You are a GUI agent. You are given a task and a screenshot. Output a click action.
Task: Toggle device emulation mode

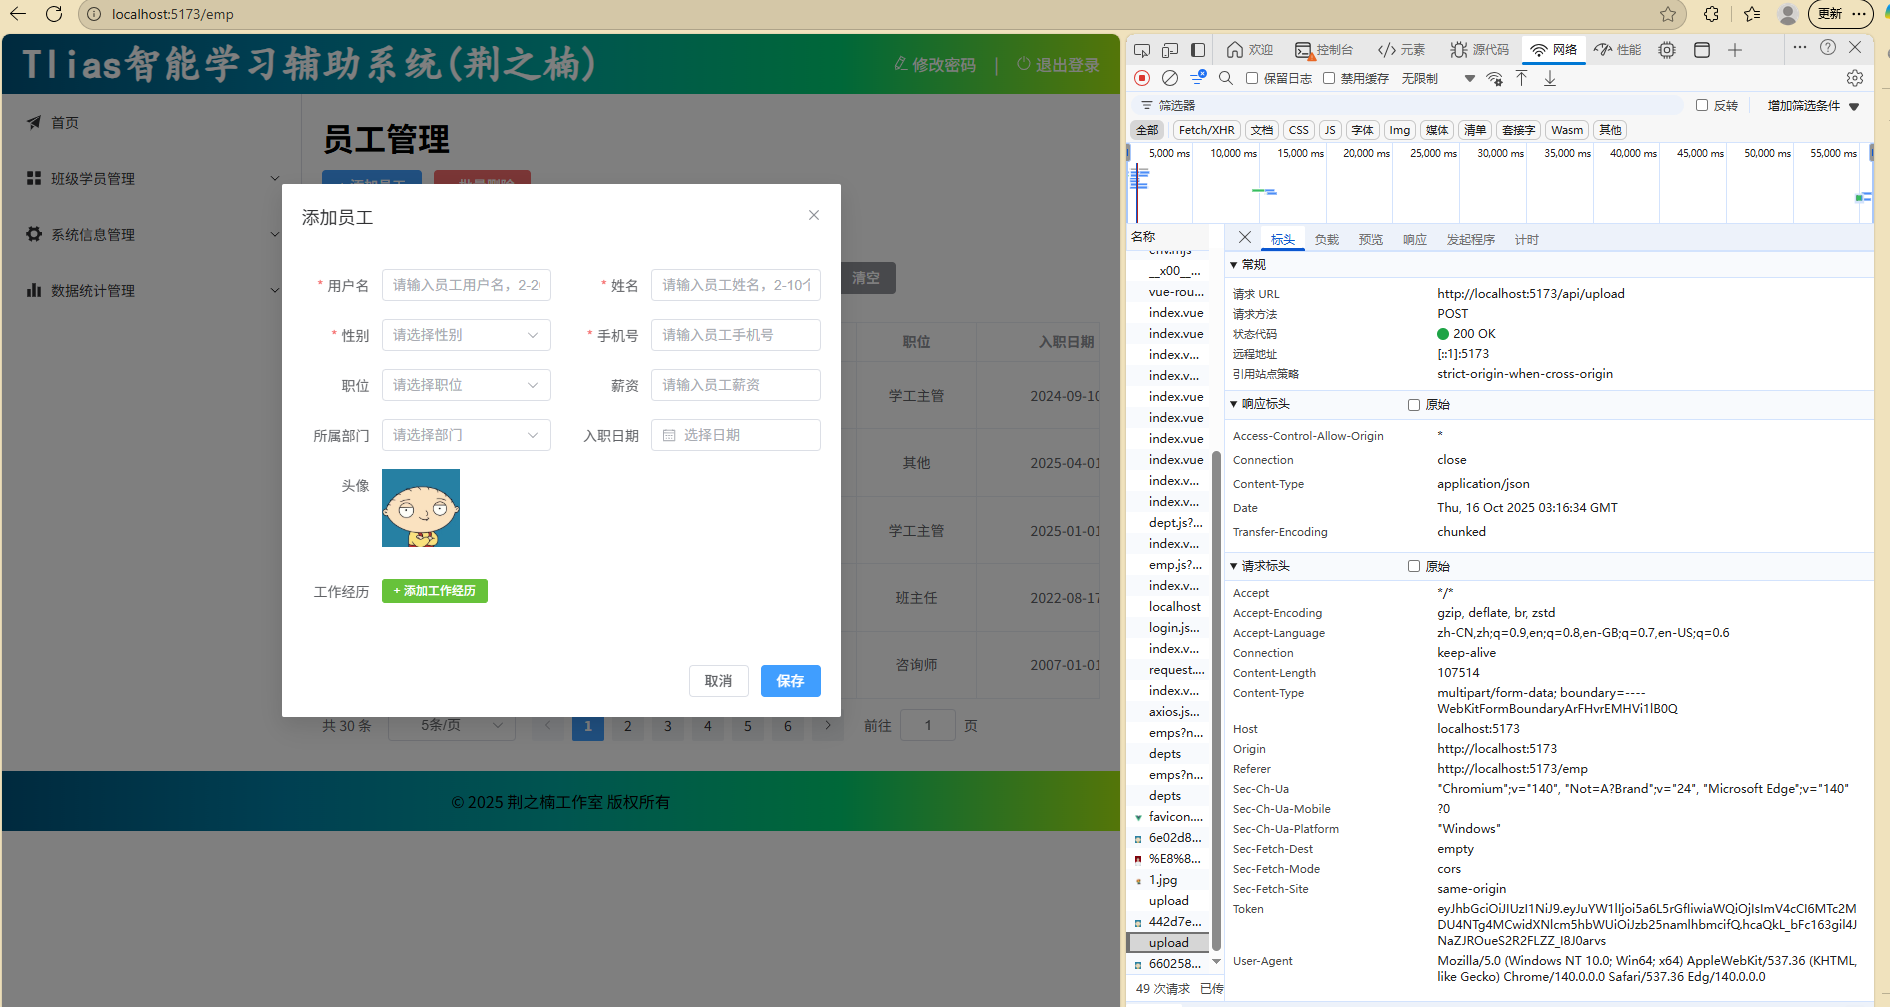(1169, 50)
